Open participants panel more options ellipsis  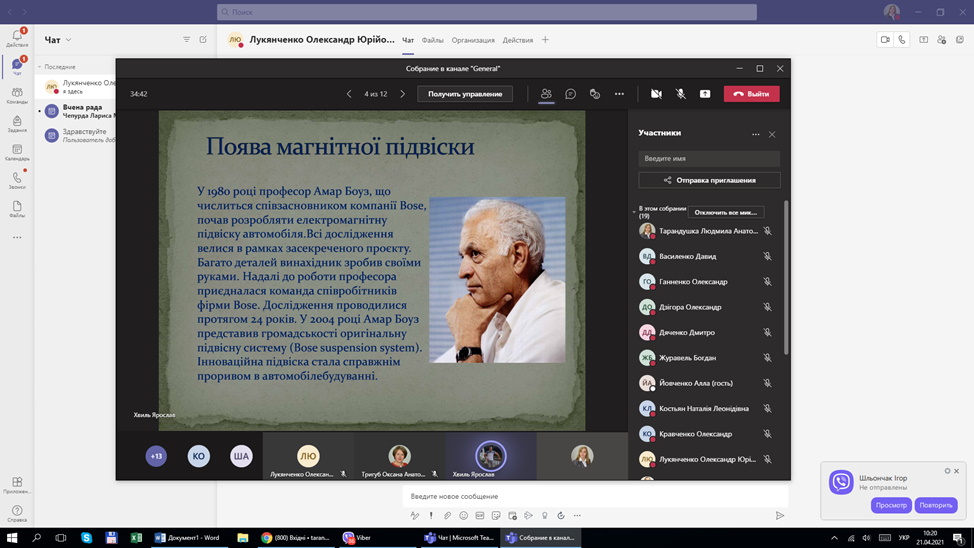755,134
